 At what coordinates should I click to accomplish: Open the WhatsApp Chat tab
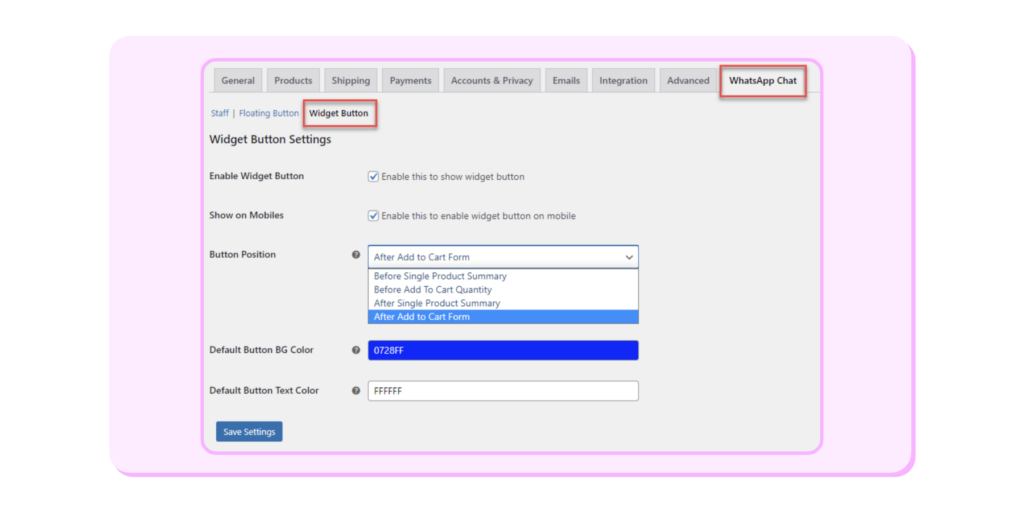click(763, 81)
